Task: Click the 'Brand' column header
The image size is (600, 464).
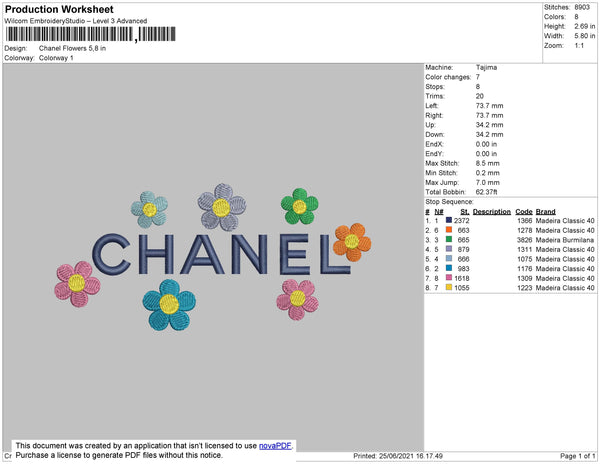Action: click(545, 212)
